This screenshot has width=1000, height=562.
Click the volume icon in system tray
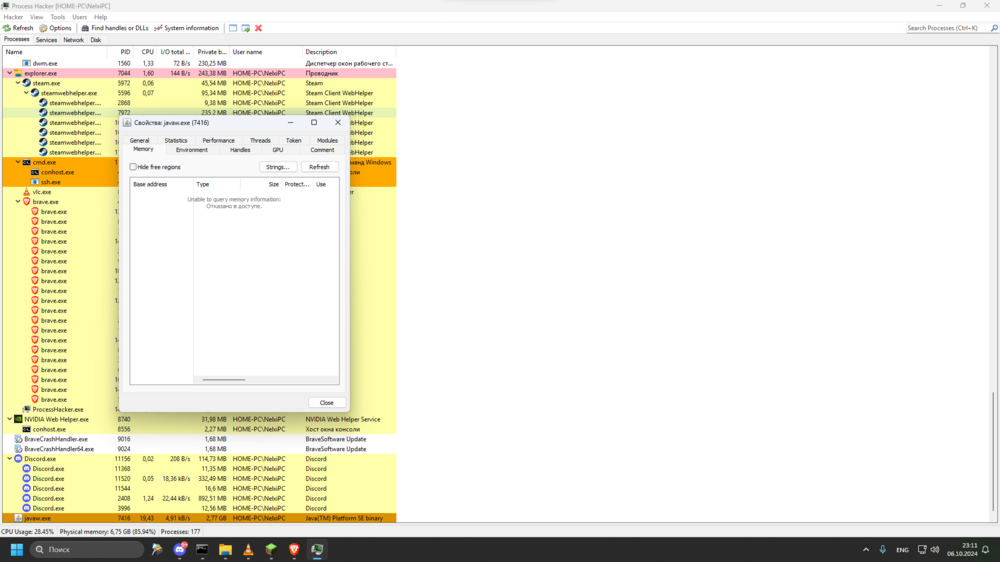[x=935, y=549]
